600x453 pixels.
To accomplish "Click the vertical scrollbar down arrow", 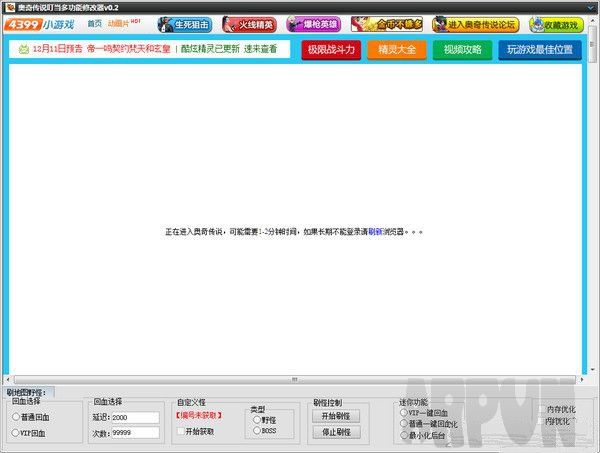I will 593,370.
